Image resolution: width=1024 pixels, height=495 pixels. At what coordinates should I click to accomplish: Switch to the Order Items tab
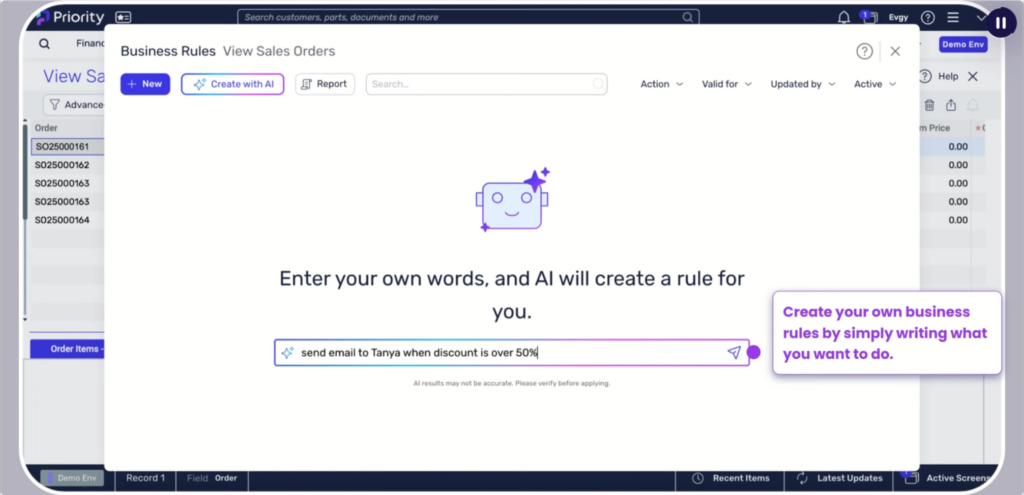click(67, 349)
